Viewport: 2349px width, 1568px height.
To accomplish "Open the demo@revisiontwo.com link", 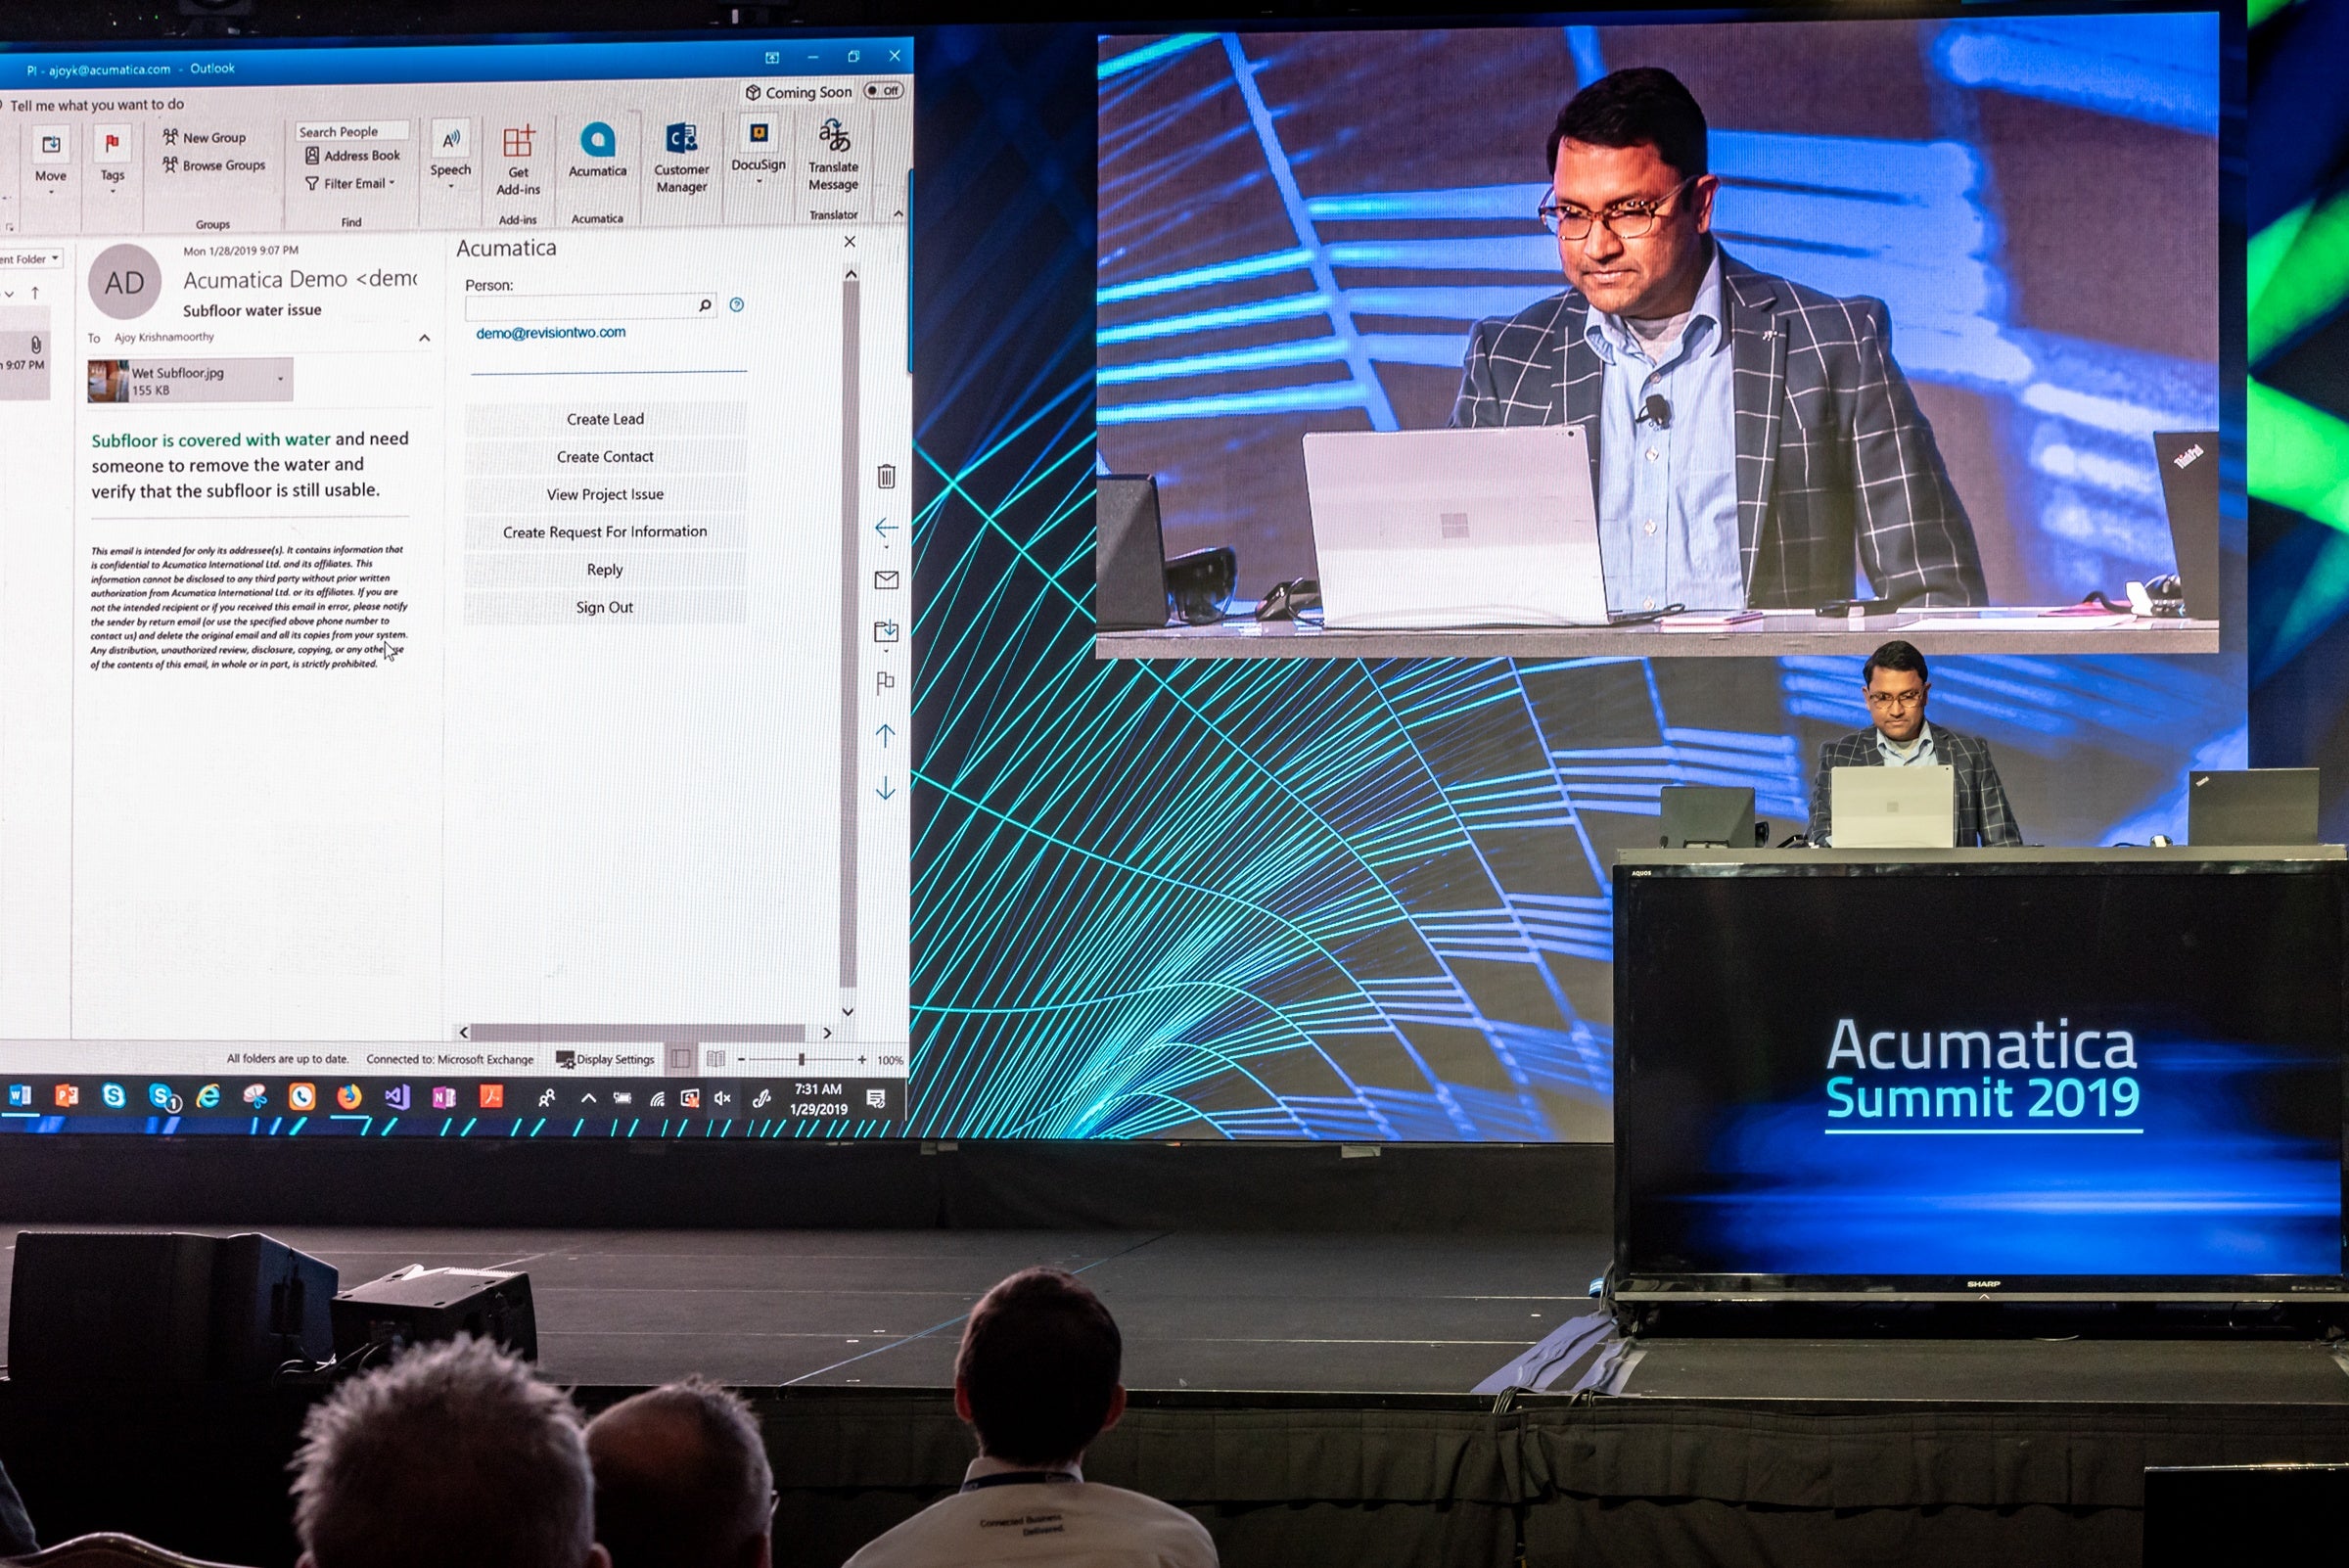I will [x=551, y=333].
